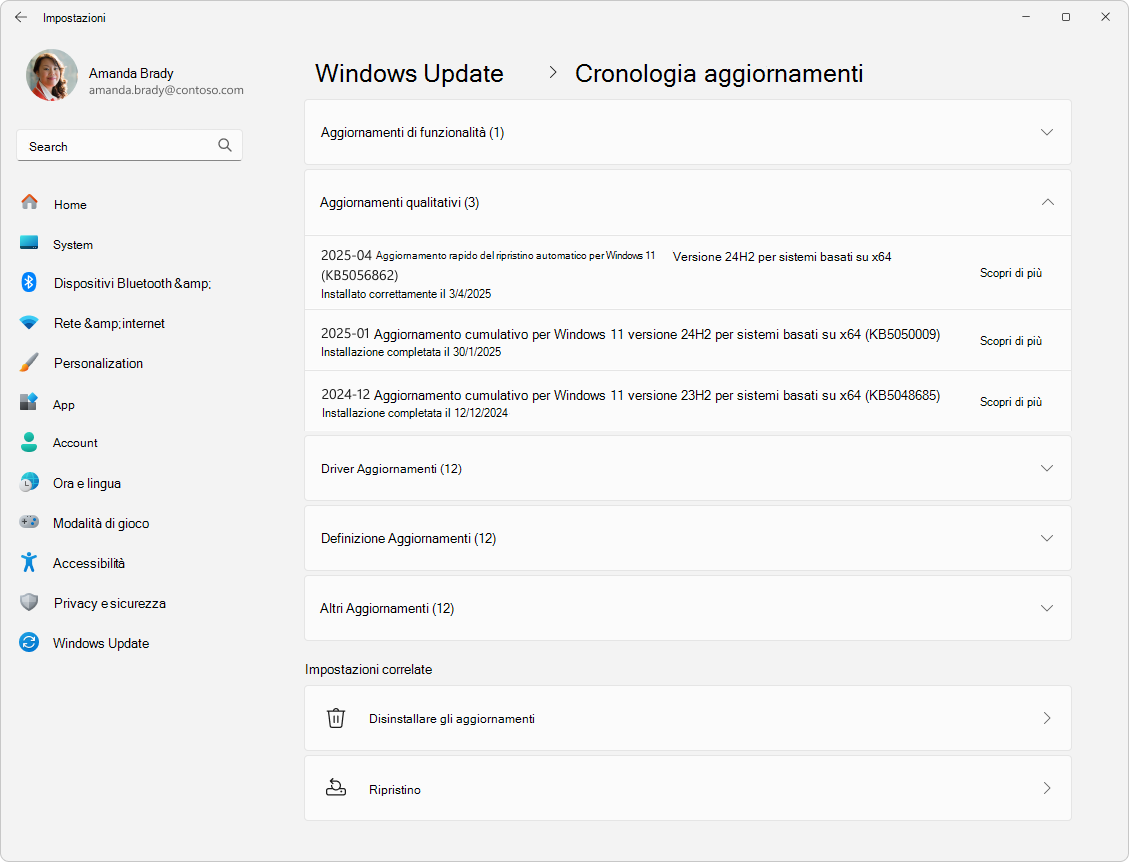This screenshot has height=862, width=1129.
Task: Select App in the sidebar
Action: click(63, 405)
